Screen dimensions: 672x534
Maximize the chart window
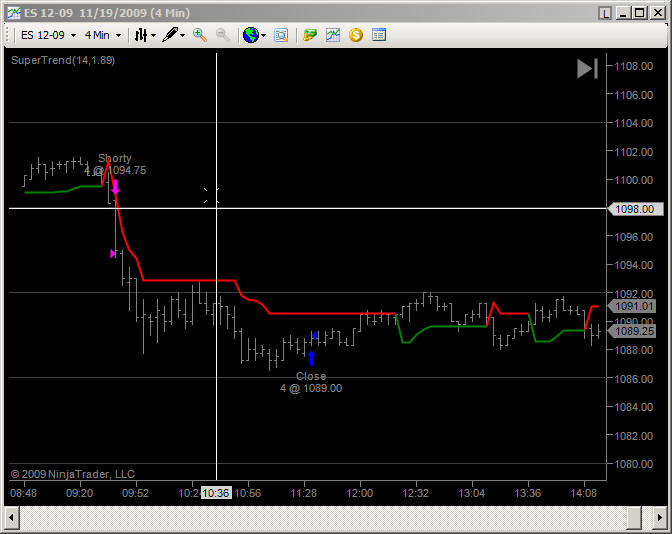[x=639, y=13]
